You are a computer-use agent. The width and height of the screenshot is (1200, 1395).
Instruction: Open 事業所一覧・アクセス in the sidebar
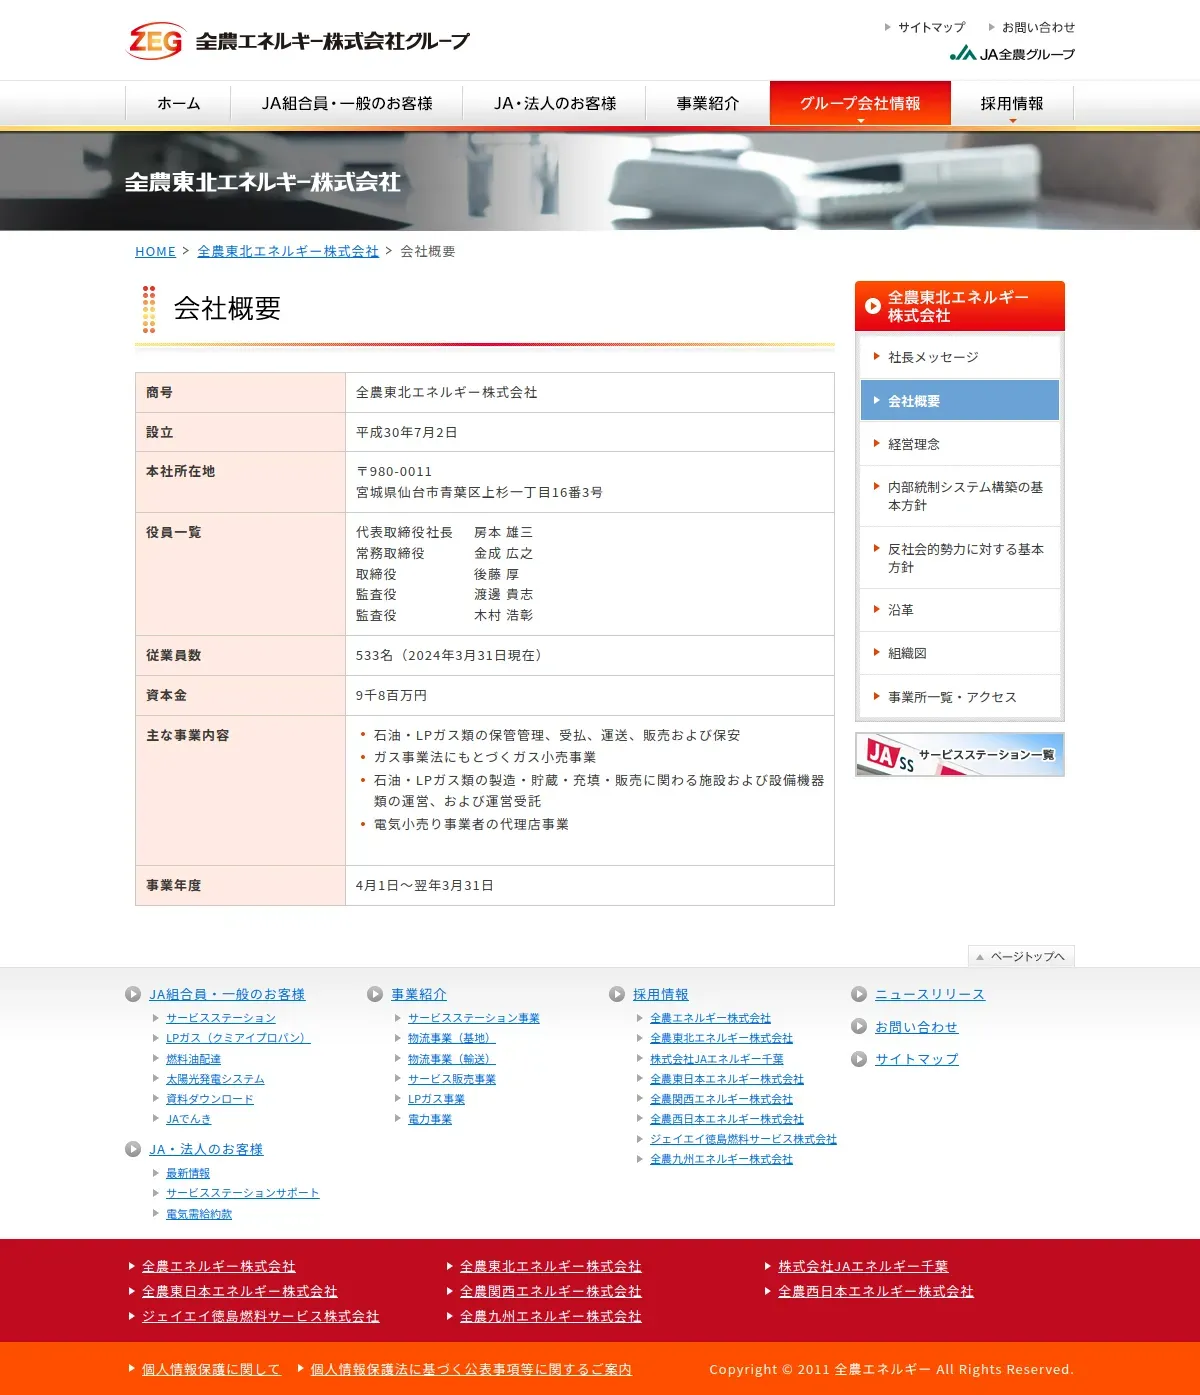click(960, 697)
